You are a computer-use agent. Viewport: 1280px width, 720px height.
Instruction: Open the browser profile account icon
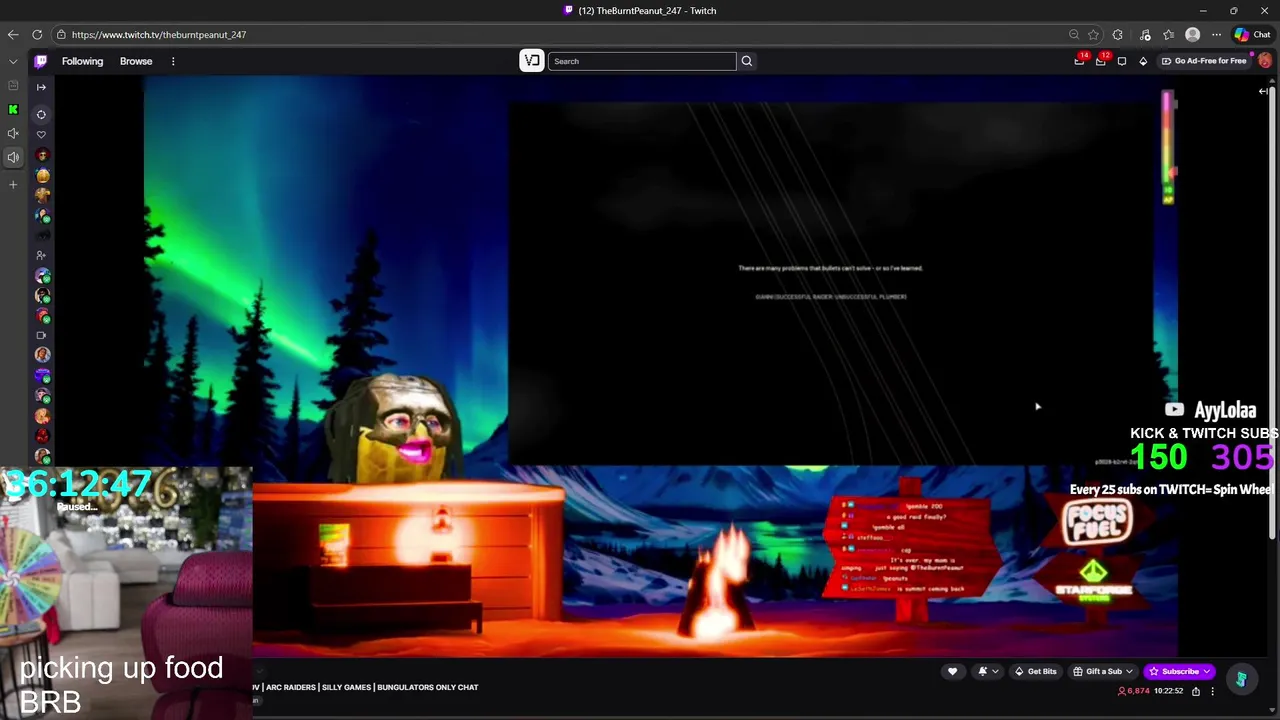[x=1192, y=34]
